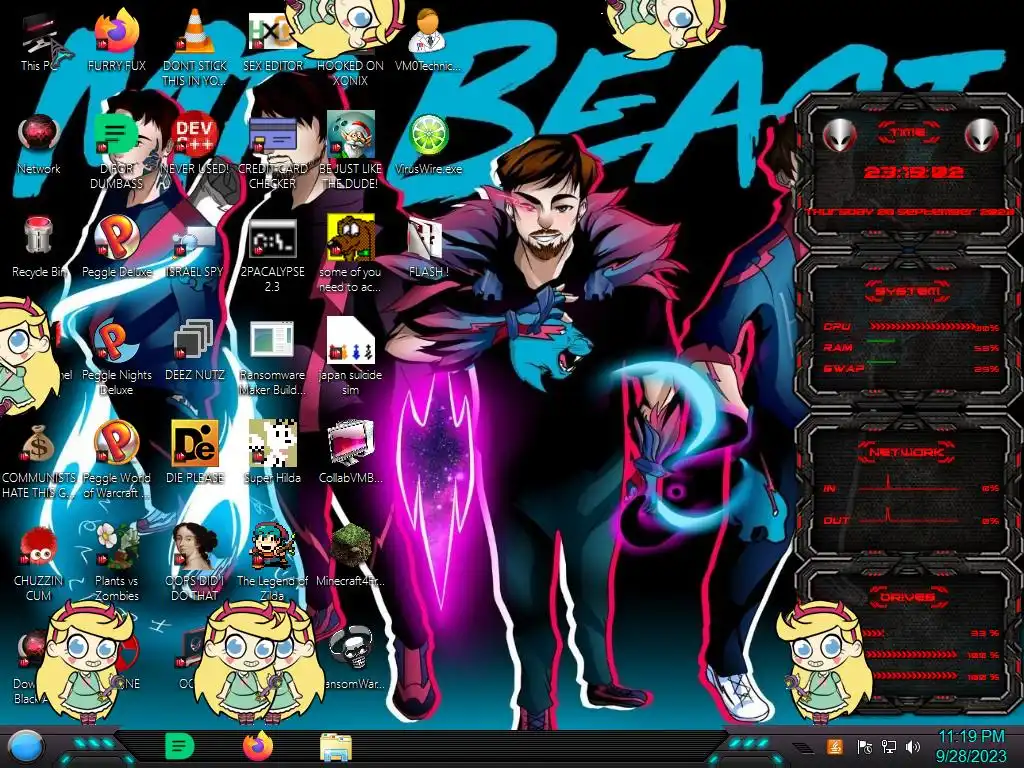Click the 23:19 clock readout in widget
Viewport: 1024px width, 768px height.
pyautogui.click(x=913, y=172)
